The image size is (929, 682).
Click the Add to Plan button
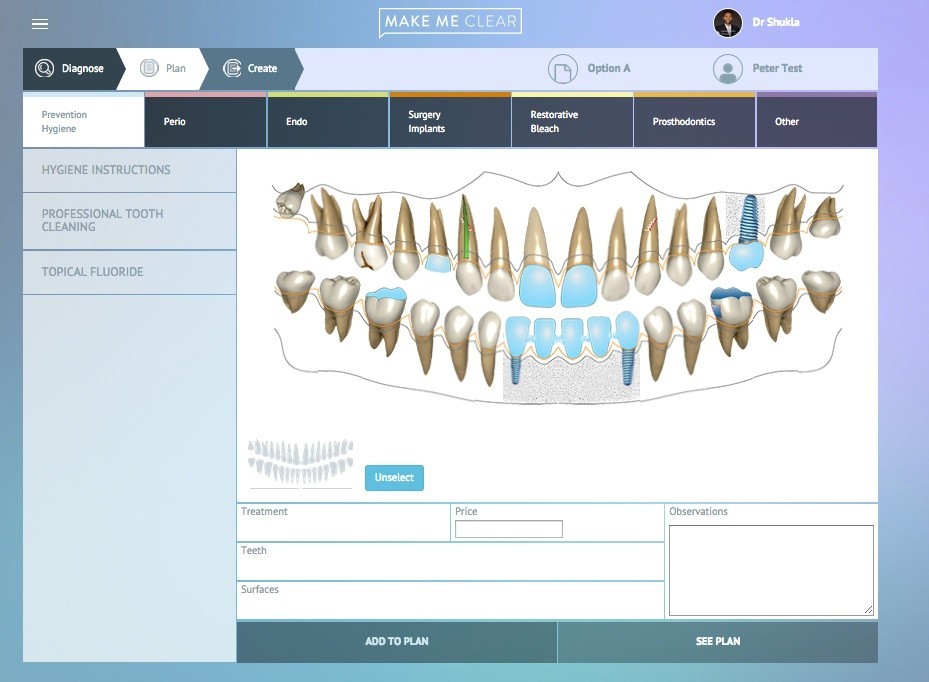(x=396, y=641)
